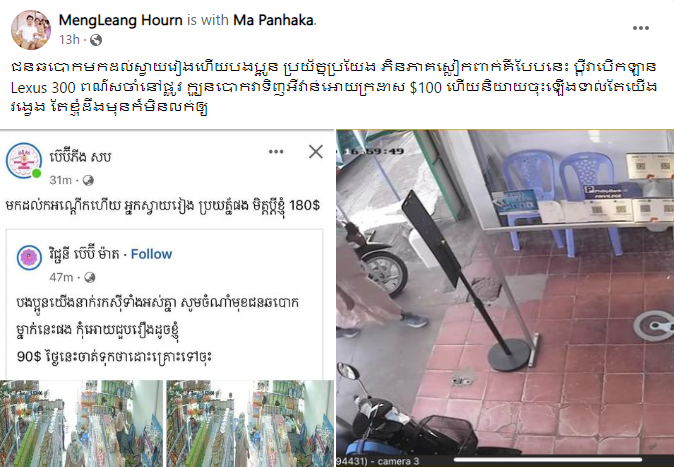Open the right store CCTV thumbnail
This screenshot has height=467, width=674.
250,423
